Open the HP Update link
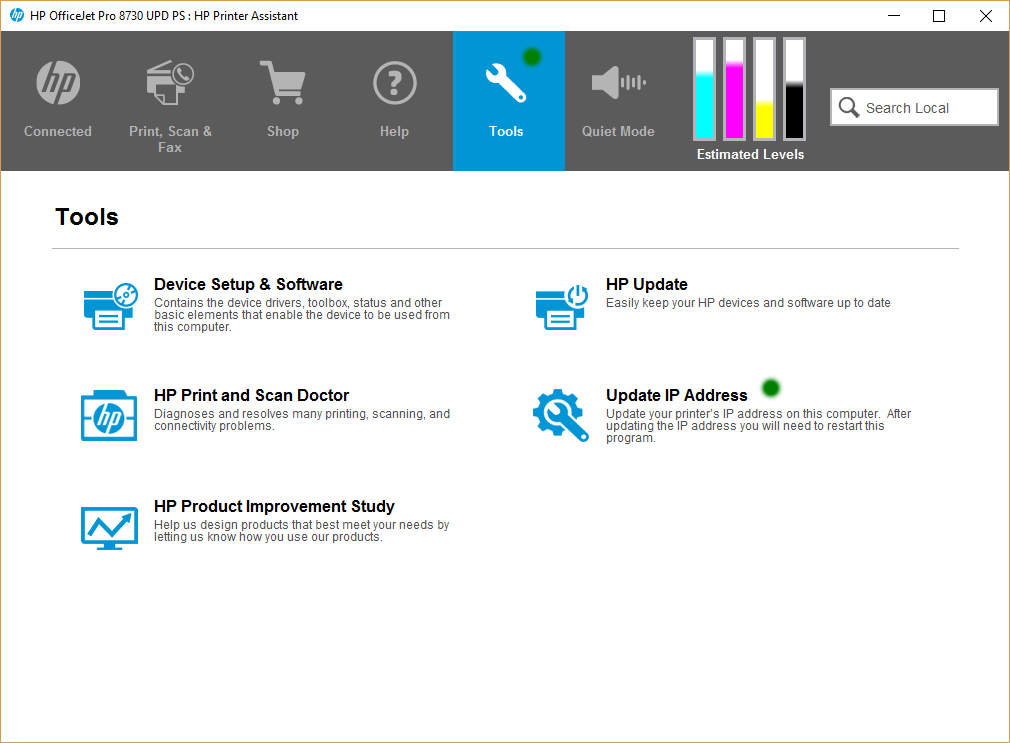 (647, 284)
